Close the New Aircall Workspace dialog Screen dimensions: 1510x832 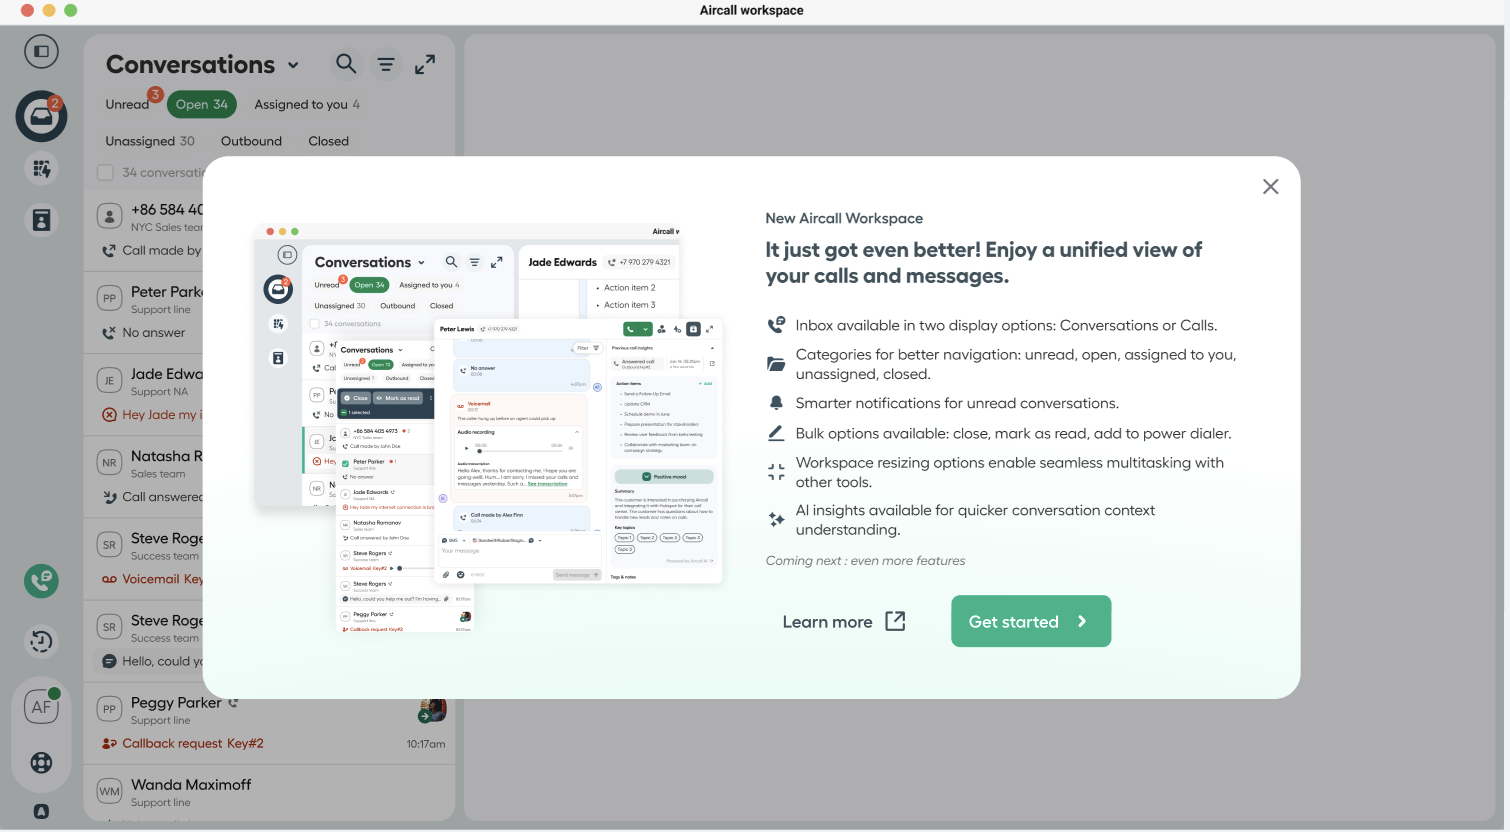coord(1270,186)
